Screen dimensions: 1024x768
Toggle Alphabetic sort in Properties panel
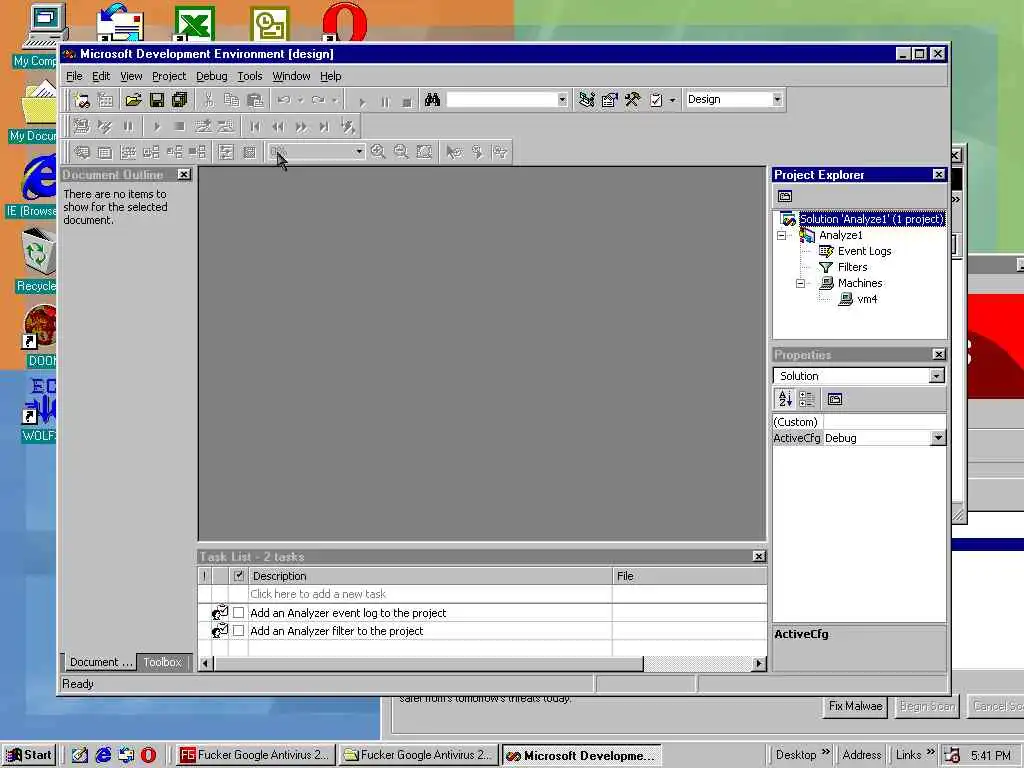(x=785, y=398)
